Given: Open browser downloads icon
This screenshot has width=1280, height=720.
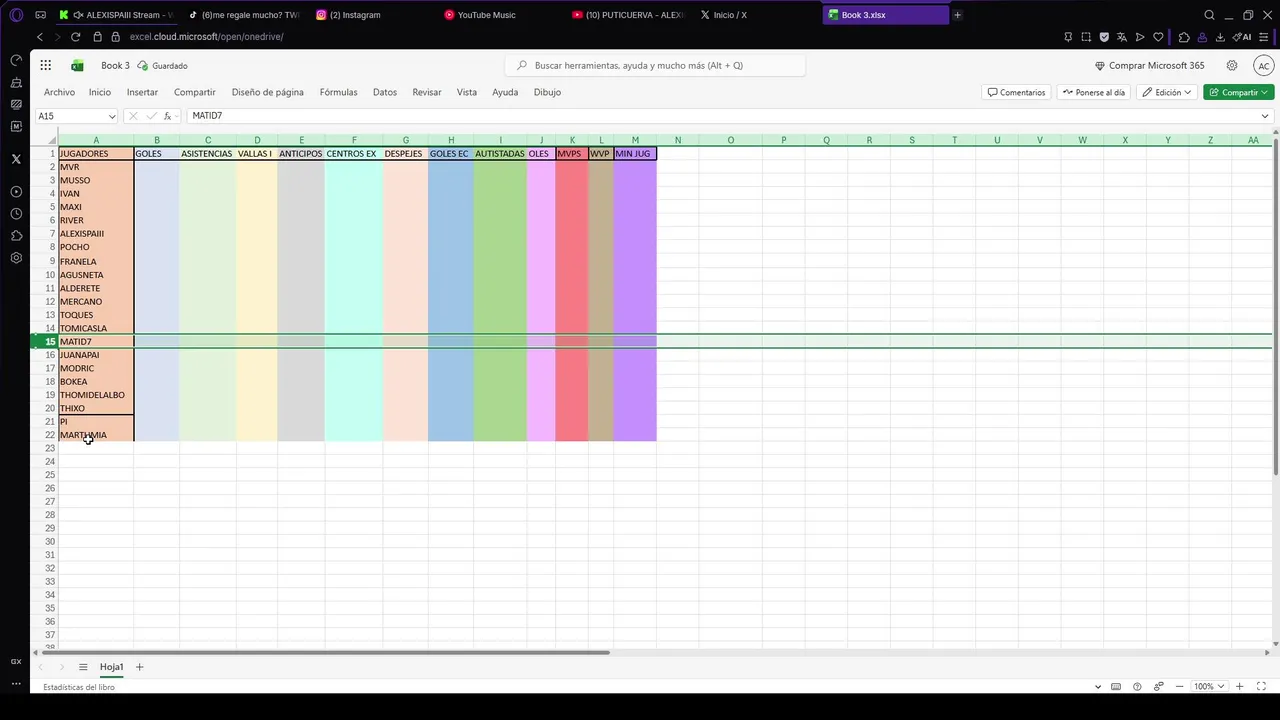Looking at the screenshot, I should (x=1220, y=37).
